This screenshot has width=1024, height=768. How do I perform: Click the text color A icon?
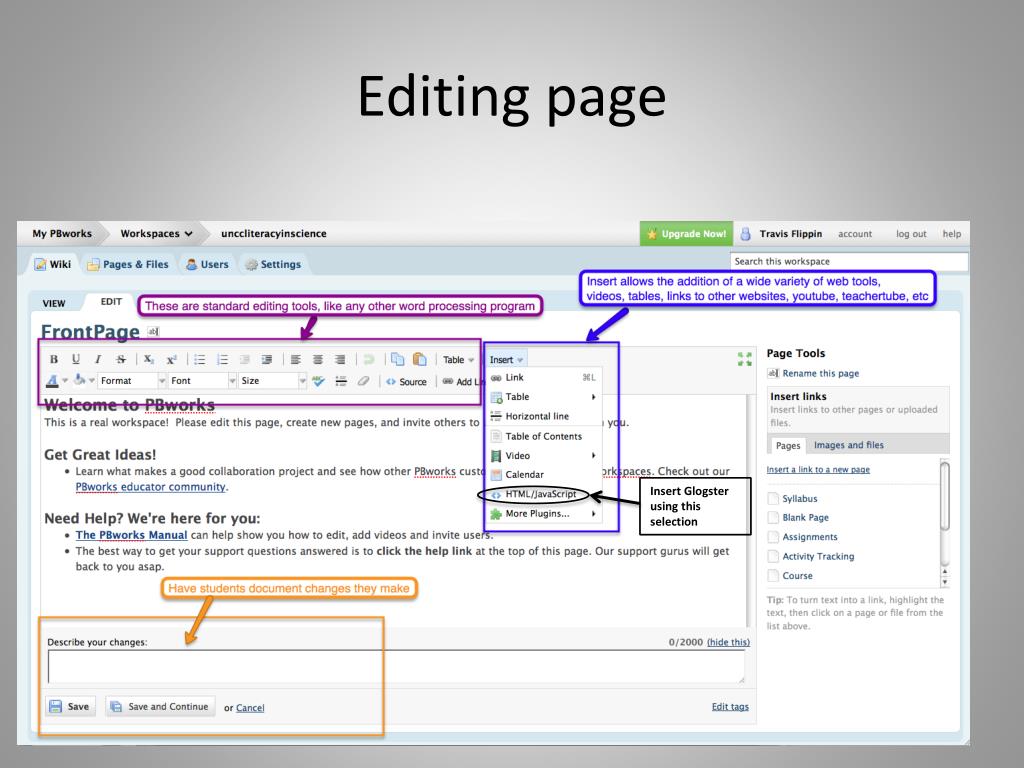(52, 381)
